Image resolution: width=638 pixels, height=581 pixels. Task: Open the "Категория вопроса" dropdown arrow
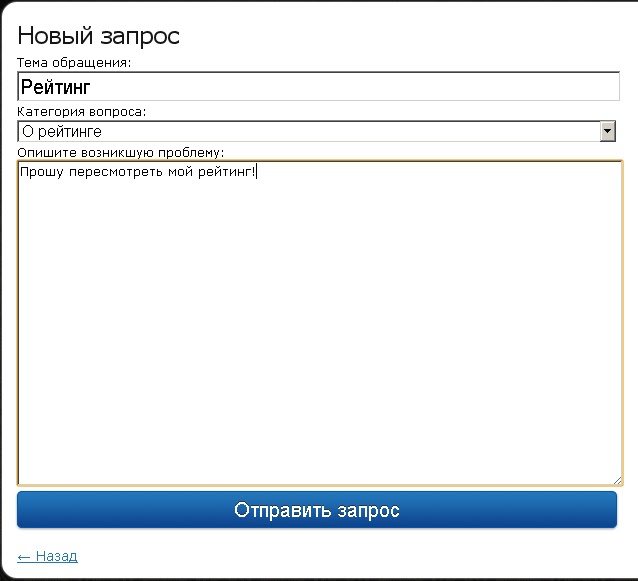607,131
